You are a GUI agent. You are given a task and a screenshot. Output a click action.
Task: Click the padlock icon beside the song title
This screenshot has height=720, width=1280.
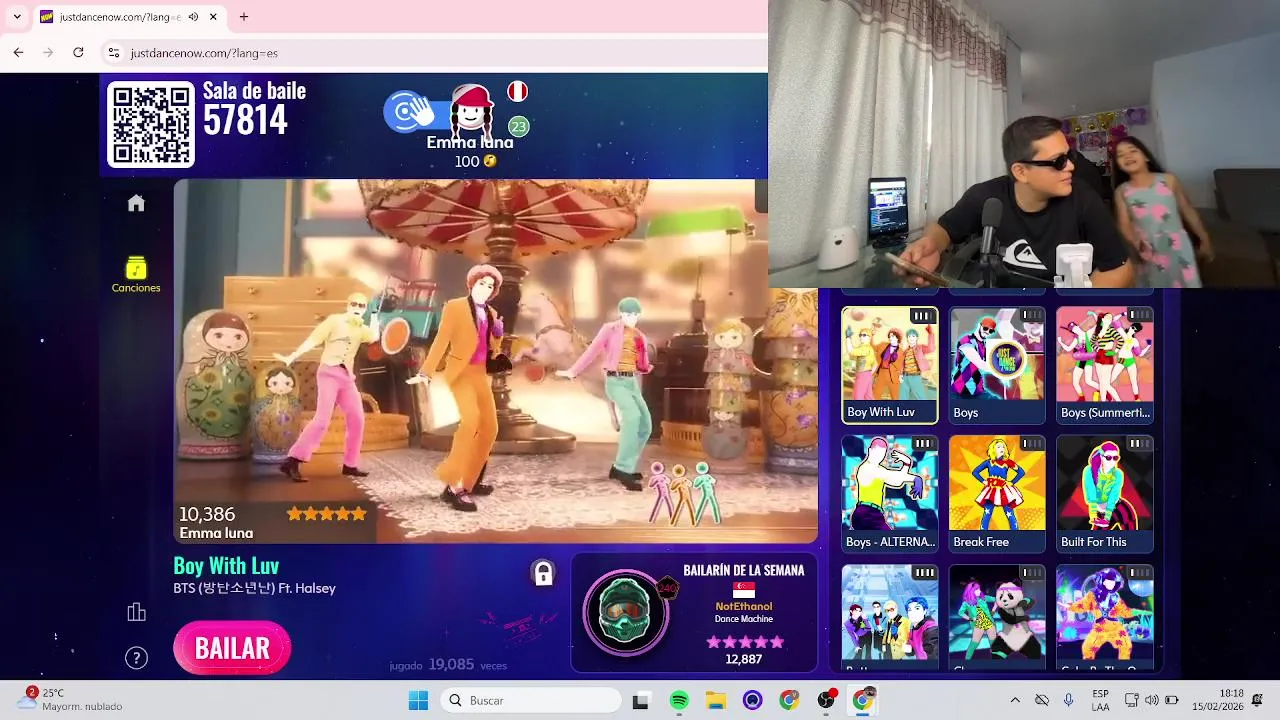(x=543, y=573)
